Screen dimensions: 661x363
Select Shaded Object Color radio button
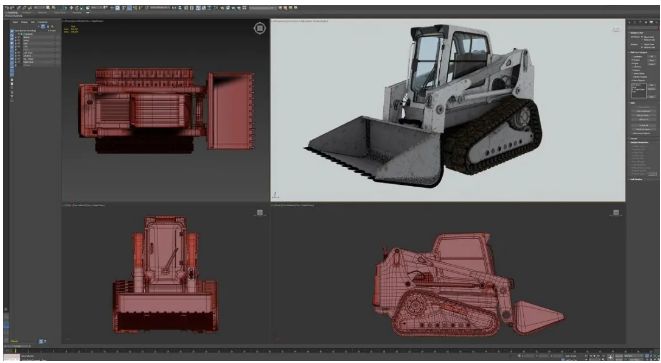[x=642, y=45]
